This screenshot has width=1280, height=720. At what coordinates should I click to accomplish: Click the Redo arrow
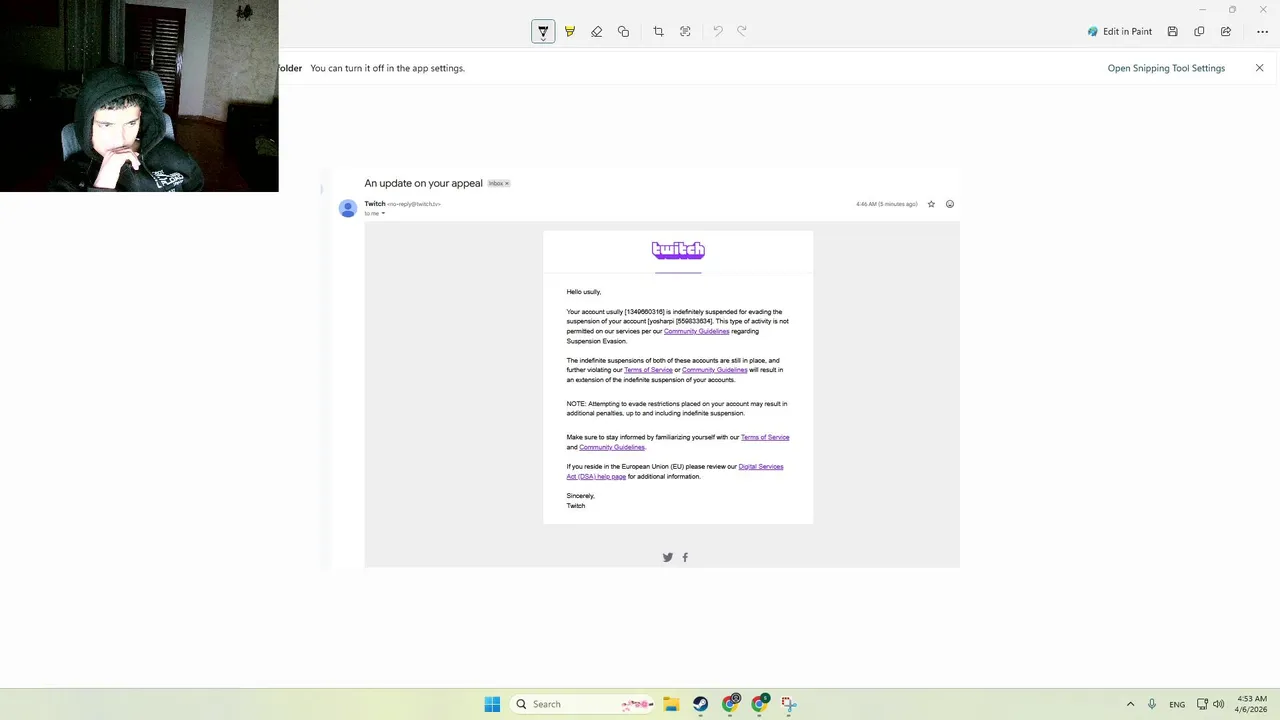(742, 31)
